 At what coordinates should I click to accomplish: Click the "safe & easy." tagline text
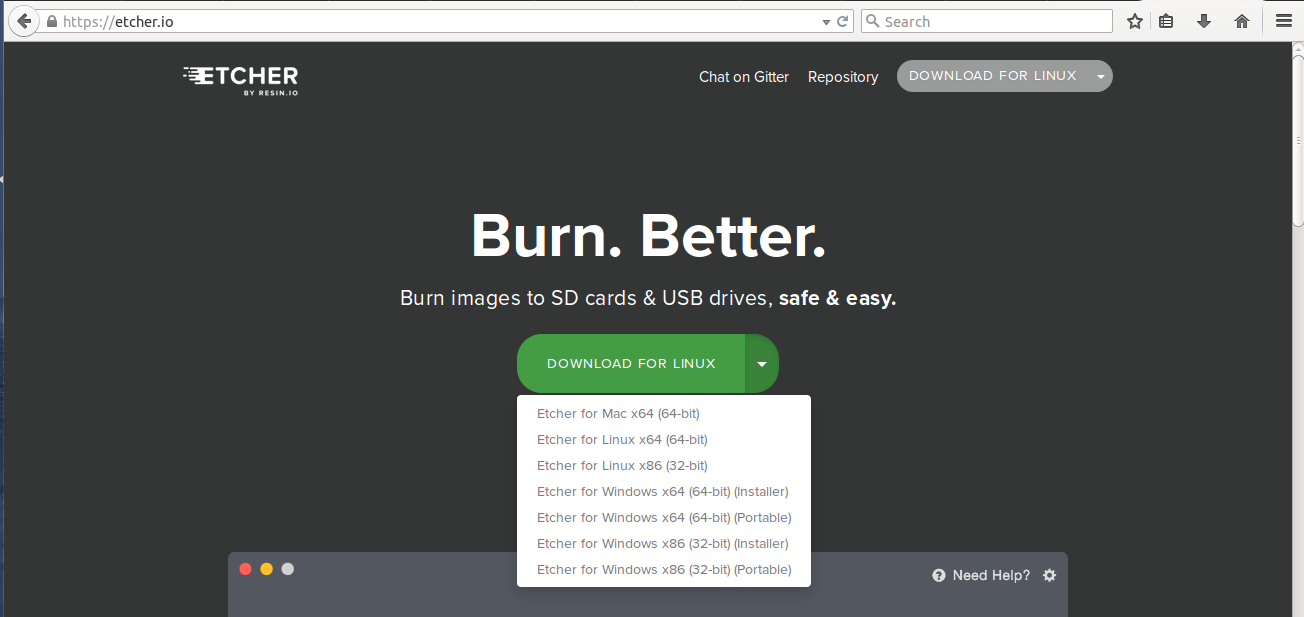coord(837,298)
